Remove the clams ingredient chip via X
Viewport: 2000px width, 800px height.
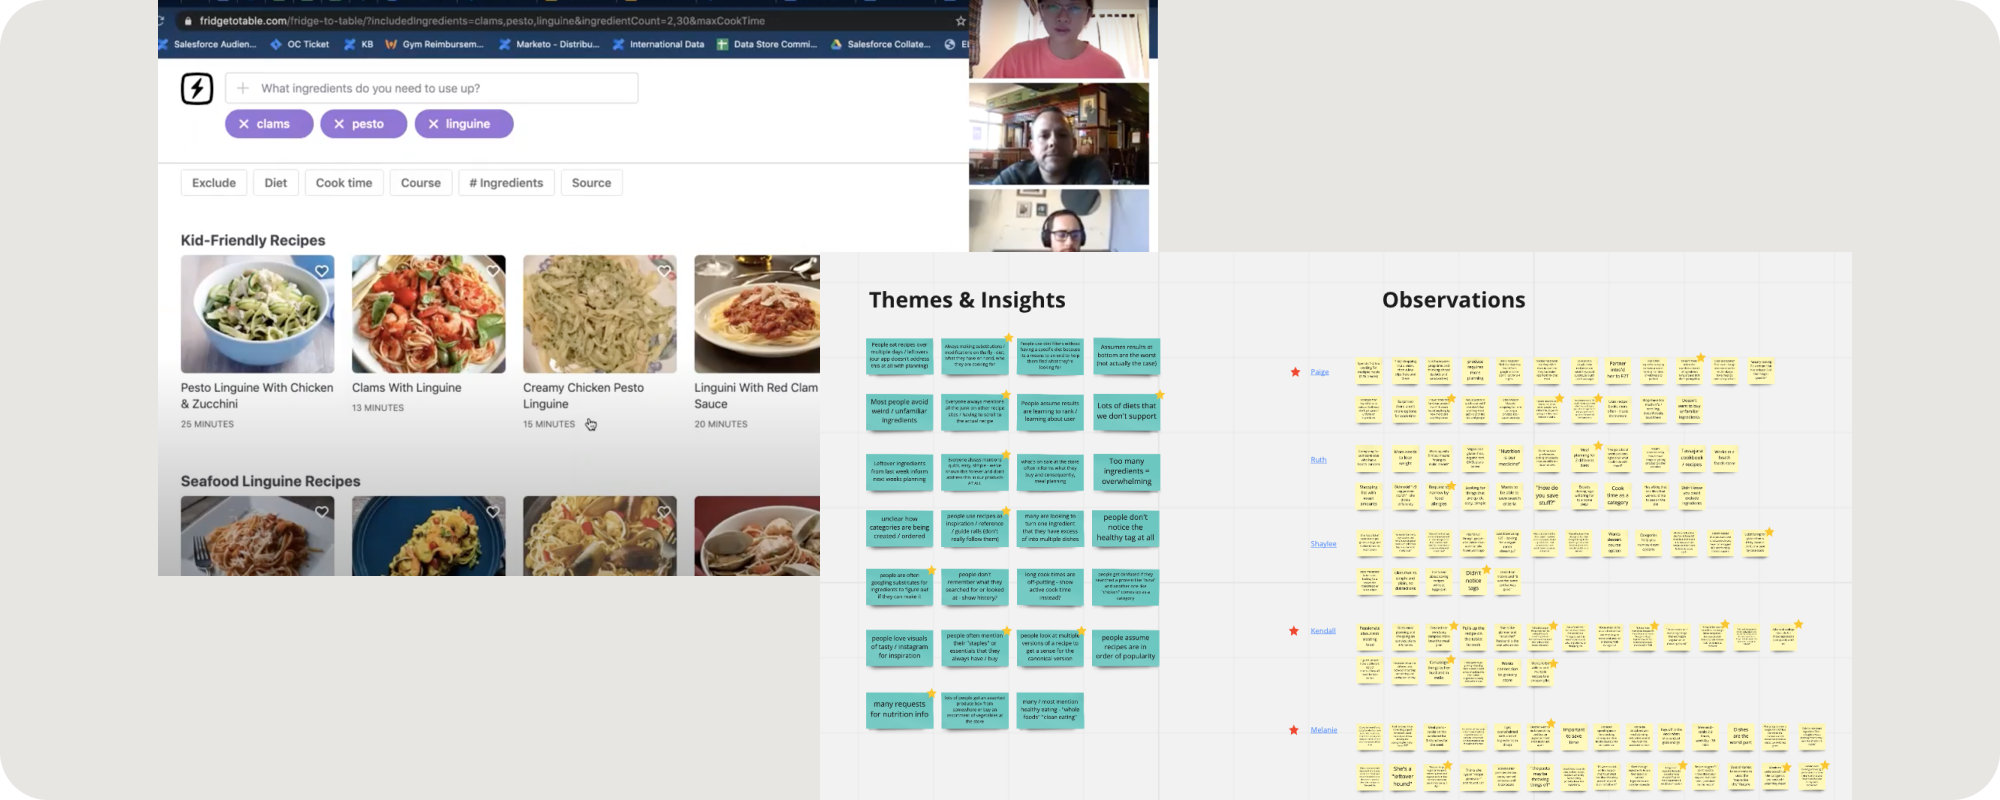[x=244, y=124]
